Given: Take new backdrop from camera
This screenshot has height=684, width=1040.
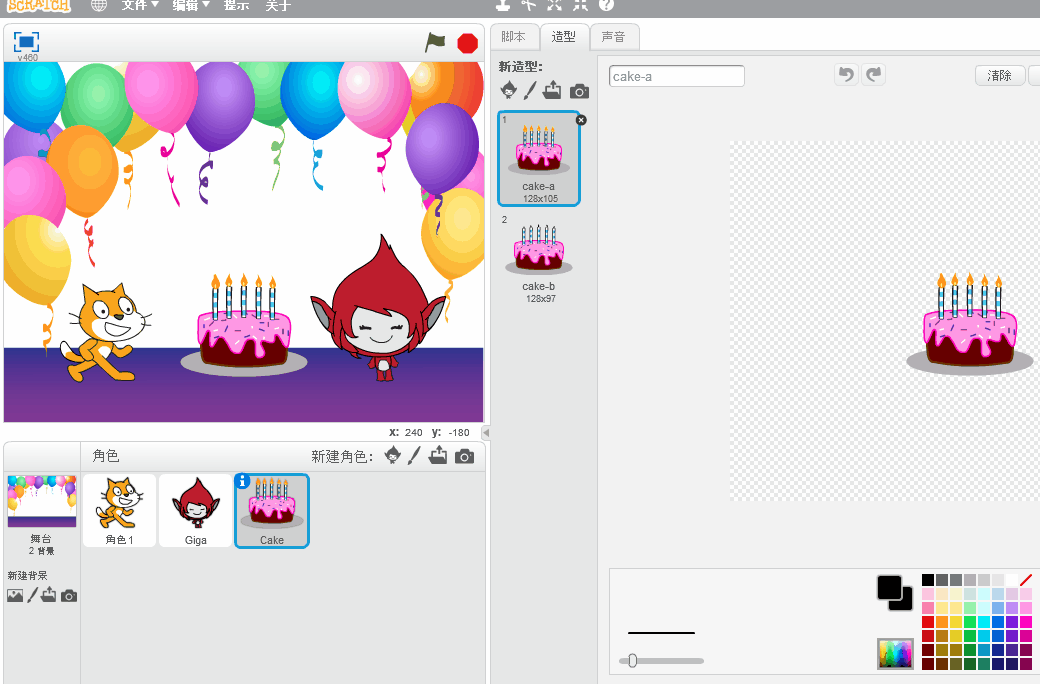Looking at the screenshot, I should (69, 596).
